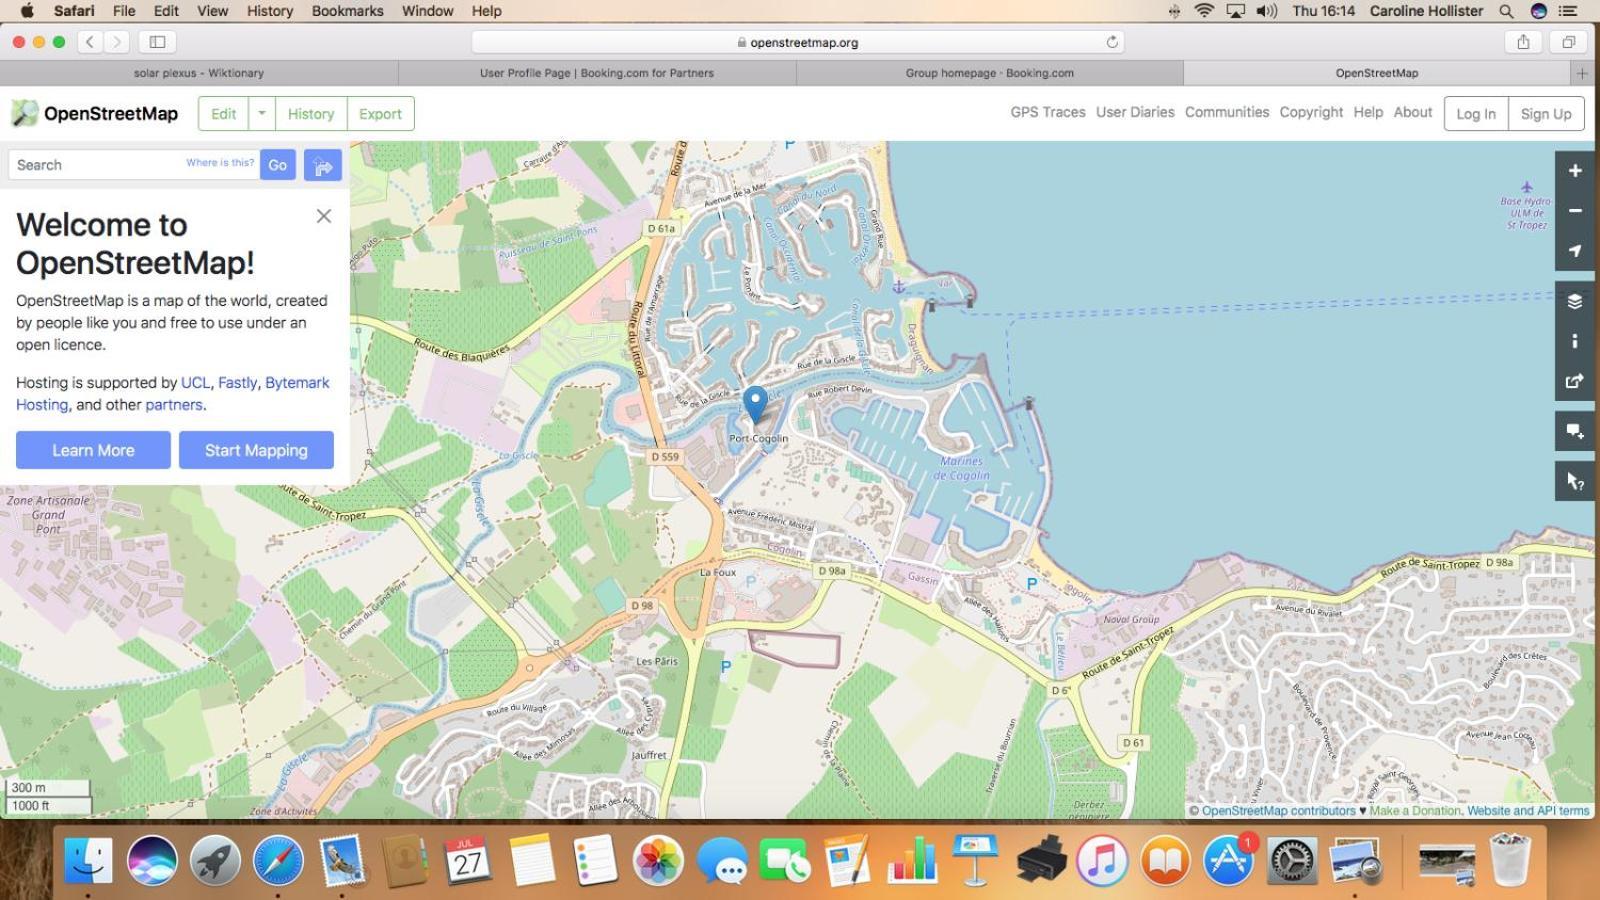
Task: Open Launchpad from the Dock
Action: pos(215,859)
